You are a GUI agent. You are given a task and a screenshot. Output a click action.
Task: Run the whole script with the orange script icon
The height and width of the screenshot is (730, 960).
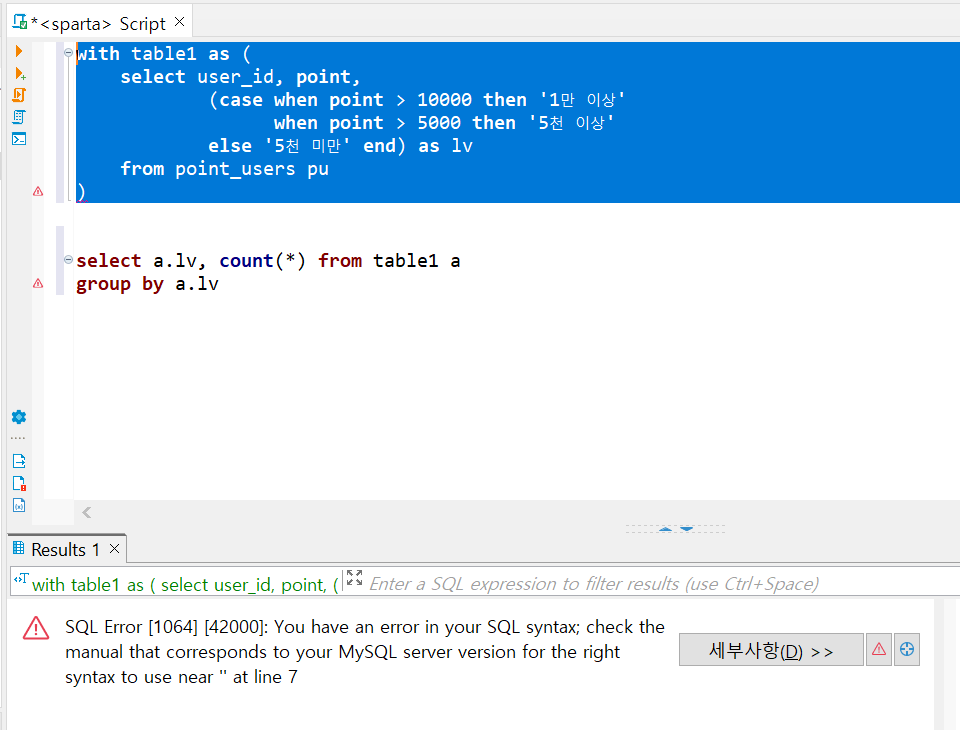point(19,95)
